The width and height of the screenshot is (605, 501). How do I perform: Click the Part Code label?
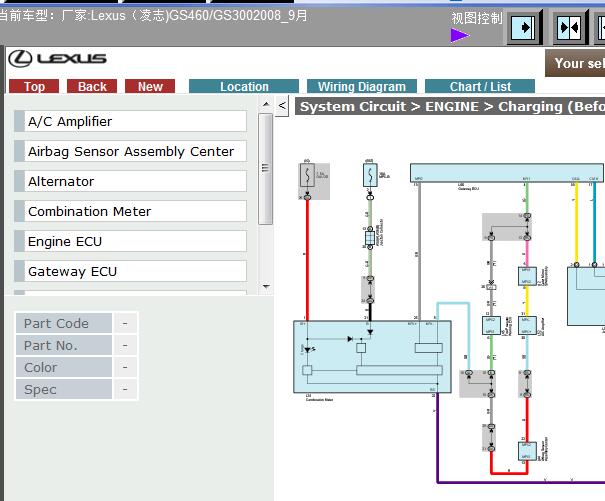coord(64,323)
